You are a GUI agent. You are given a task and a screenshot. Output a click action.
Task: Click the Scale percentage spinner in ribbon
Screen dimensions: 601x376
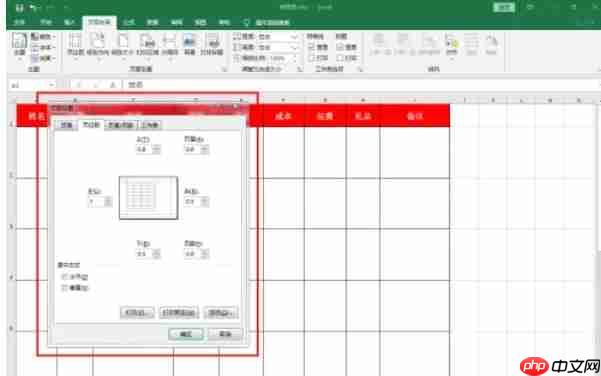pos(282,58)
